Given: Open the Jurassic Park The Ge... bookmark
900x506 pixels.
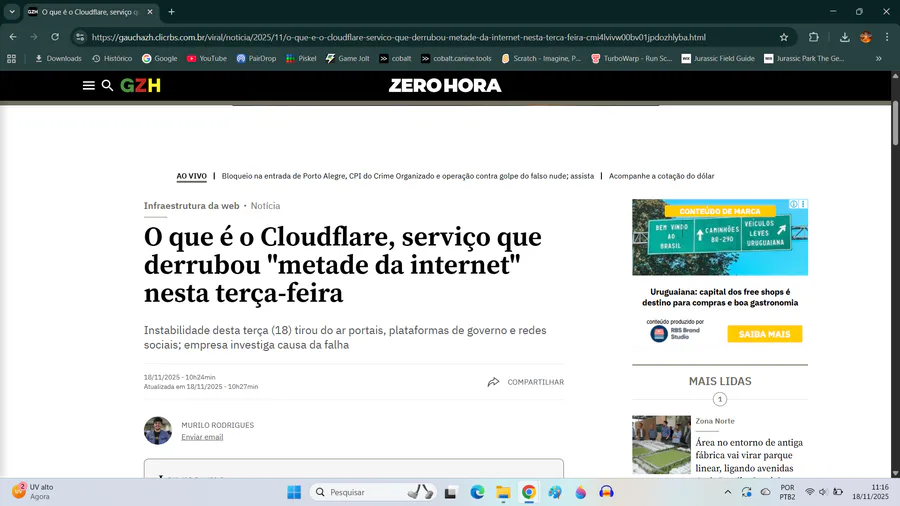Looking at the screenshot, I should (804, 59).
